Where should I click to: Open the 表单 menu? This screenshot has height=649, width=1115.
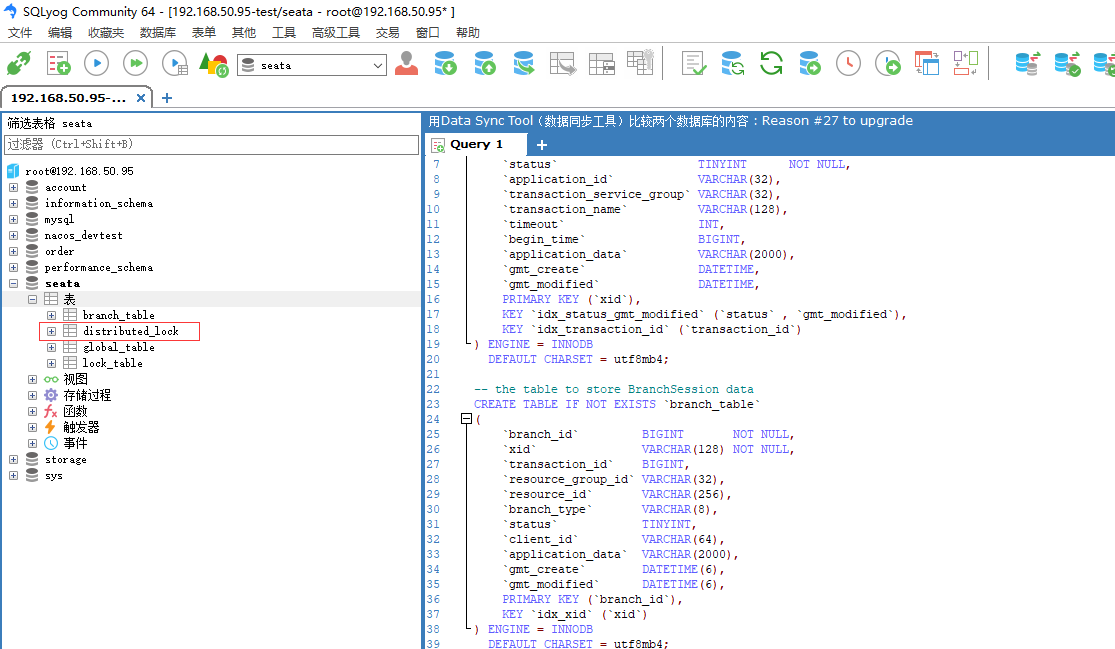pos(203,33)
